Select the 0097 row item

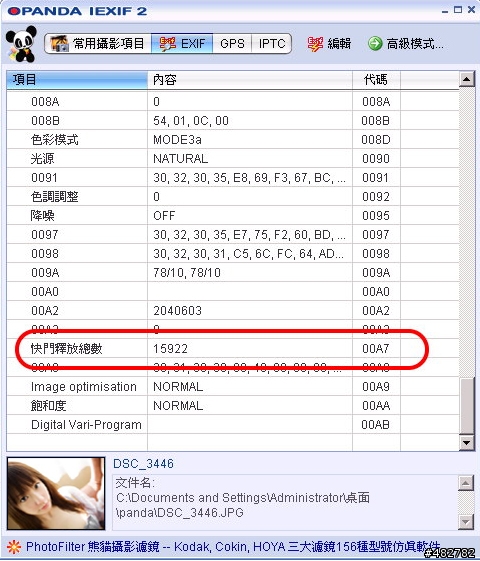pyautogui.click(x=44, y=235)
